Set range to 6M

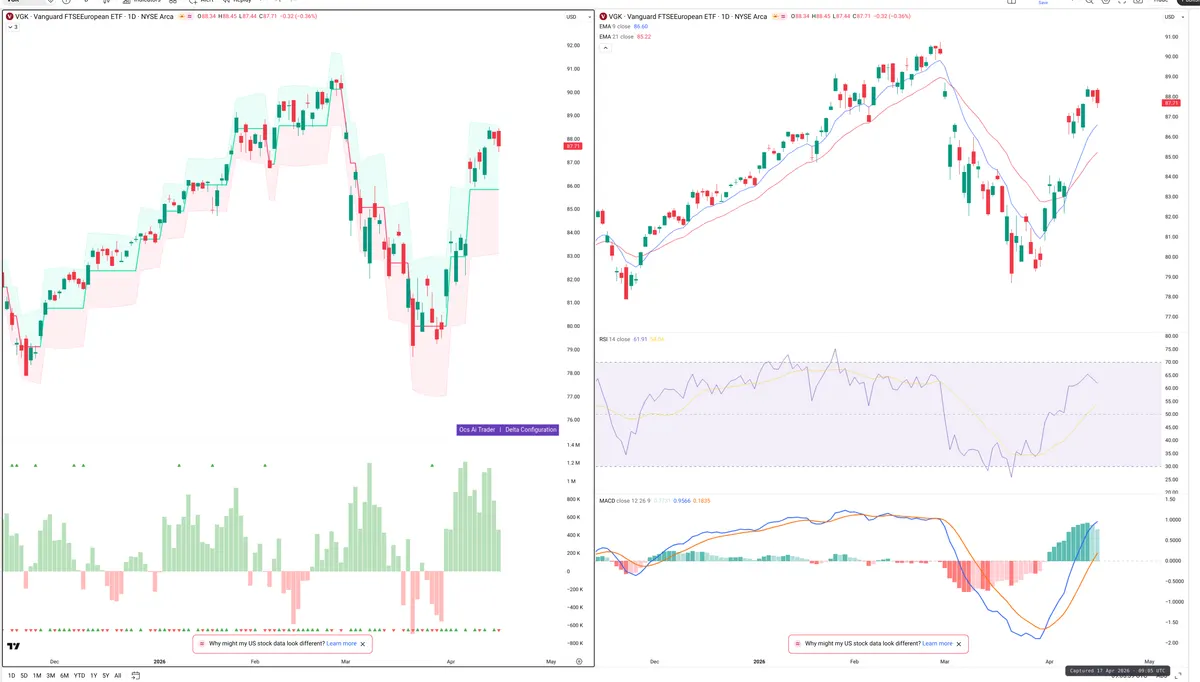64,676
